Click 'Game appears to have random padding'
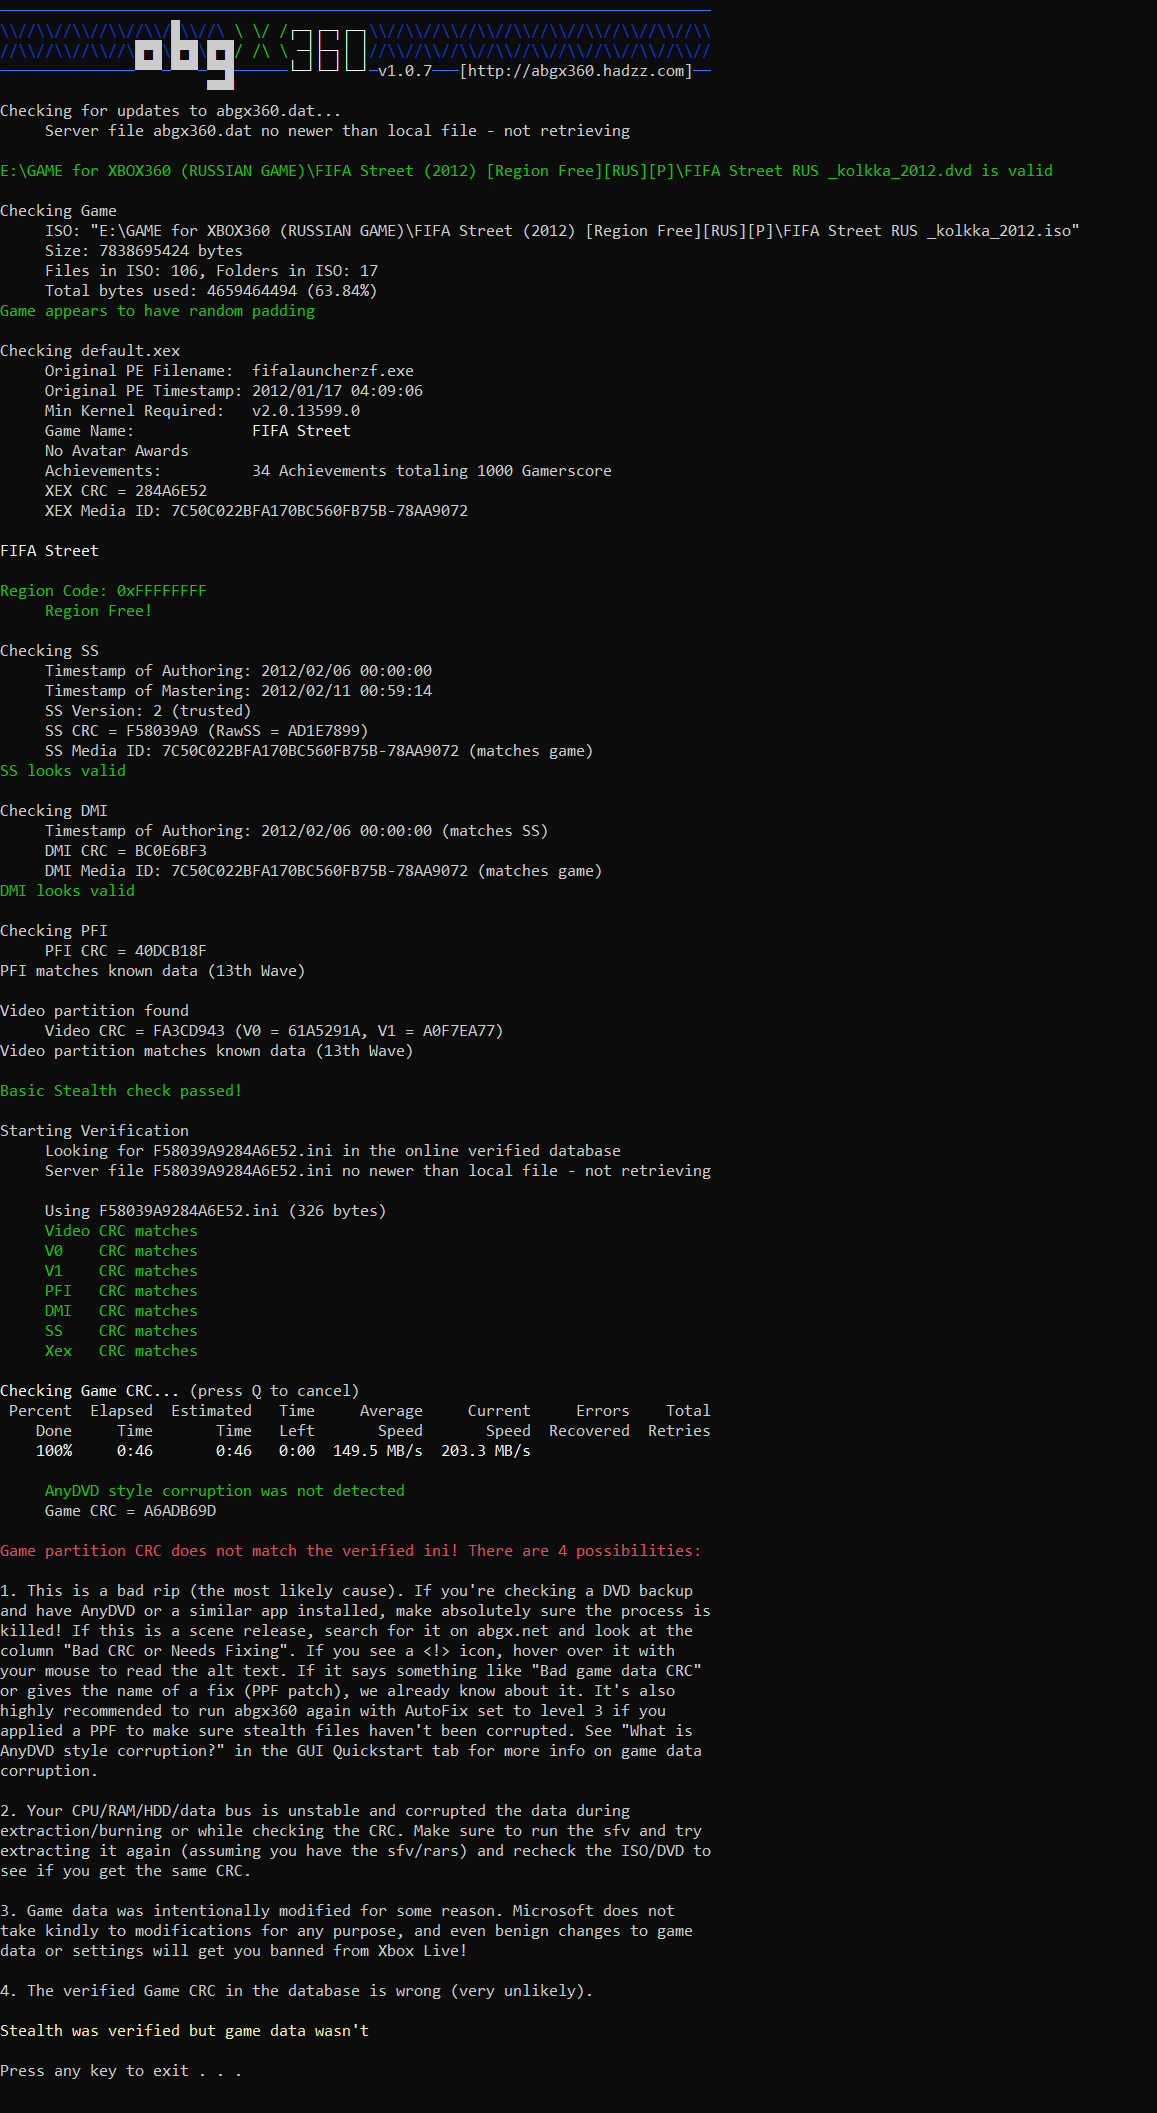The height and width of the screenshot is (2113, 1157). (157, 311)
